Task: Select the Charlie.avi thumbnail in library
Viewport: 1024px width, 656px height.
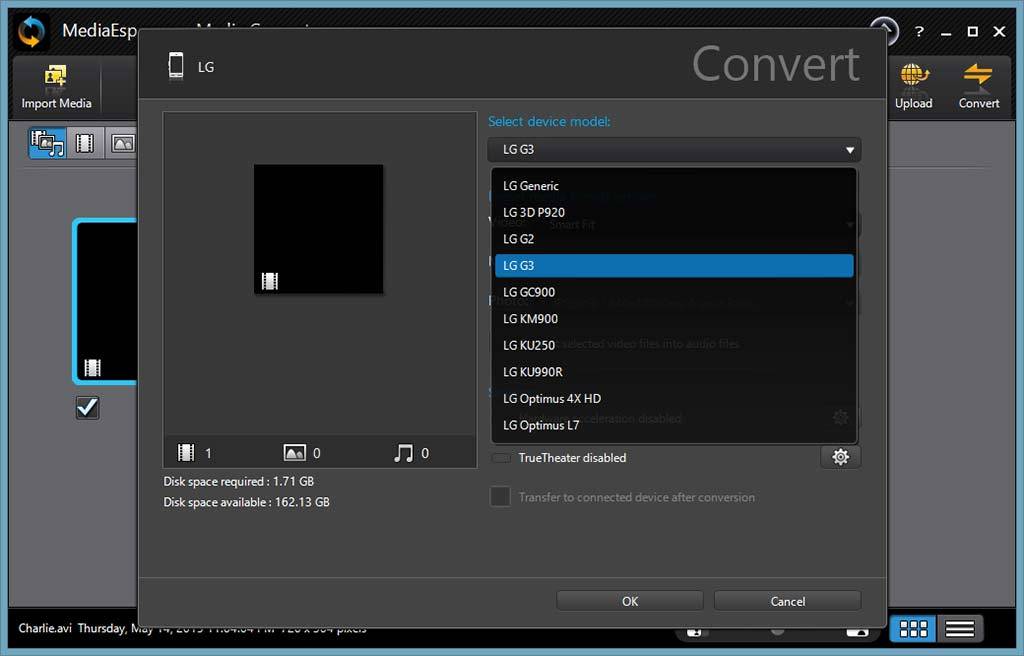Action: pos(106,301)
